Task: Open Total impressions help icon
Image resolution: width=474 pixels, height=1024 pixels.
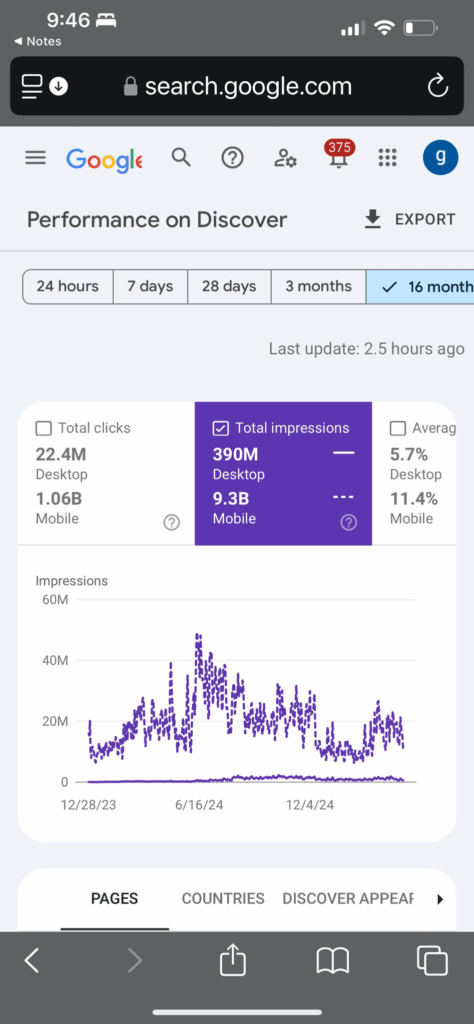Action: click(349, 522)
